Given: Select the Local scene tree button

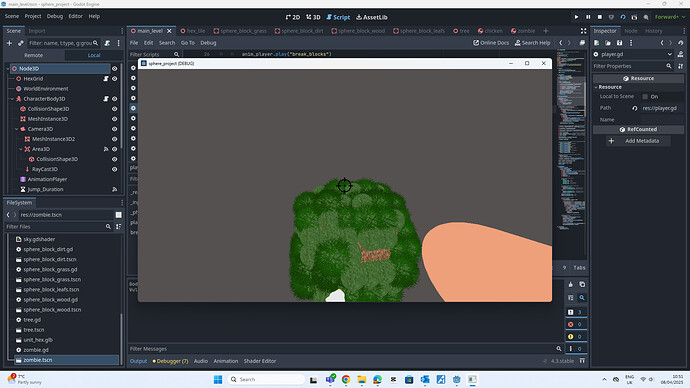Looking at the screenshot, I should pos(94,55).
